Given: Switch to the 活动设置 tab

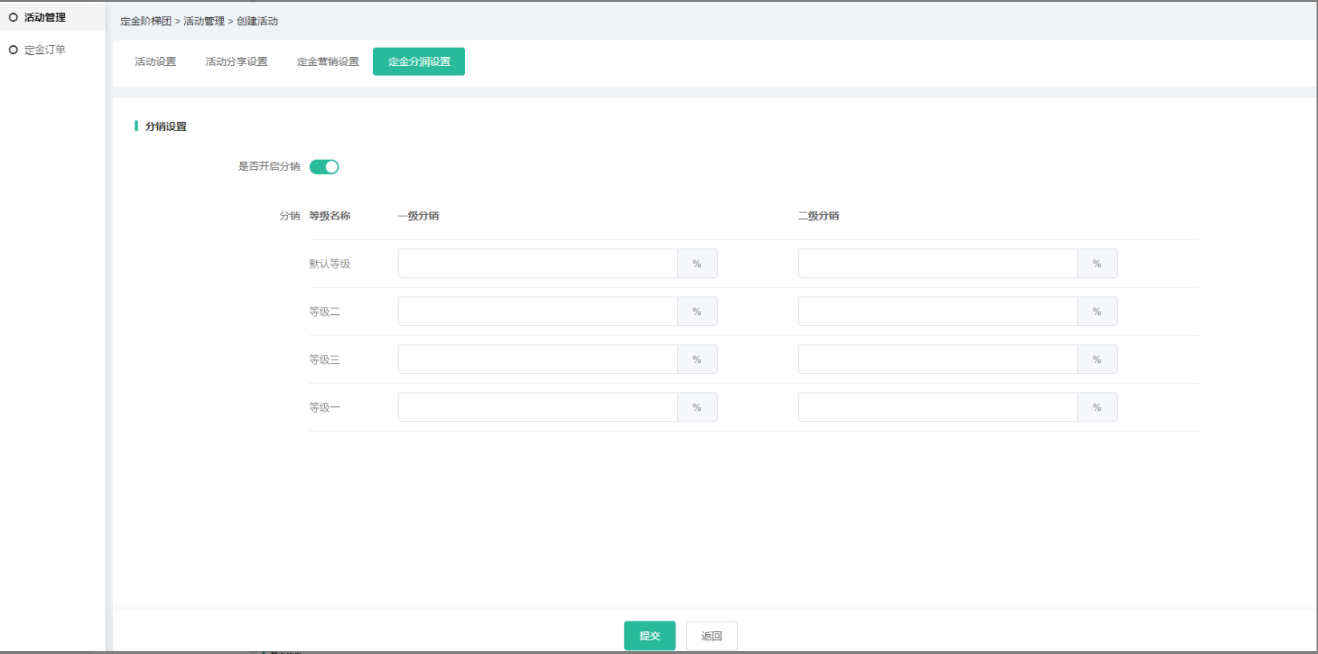Looking at the screenshot, I should tap(155, 62).
